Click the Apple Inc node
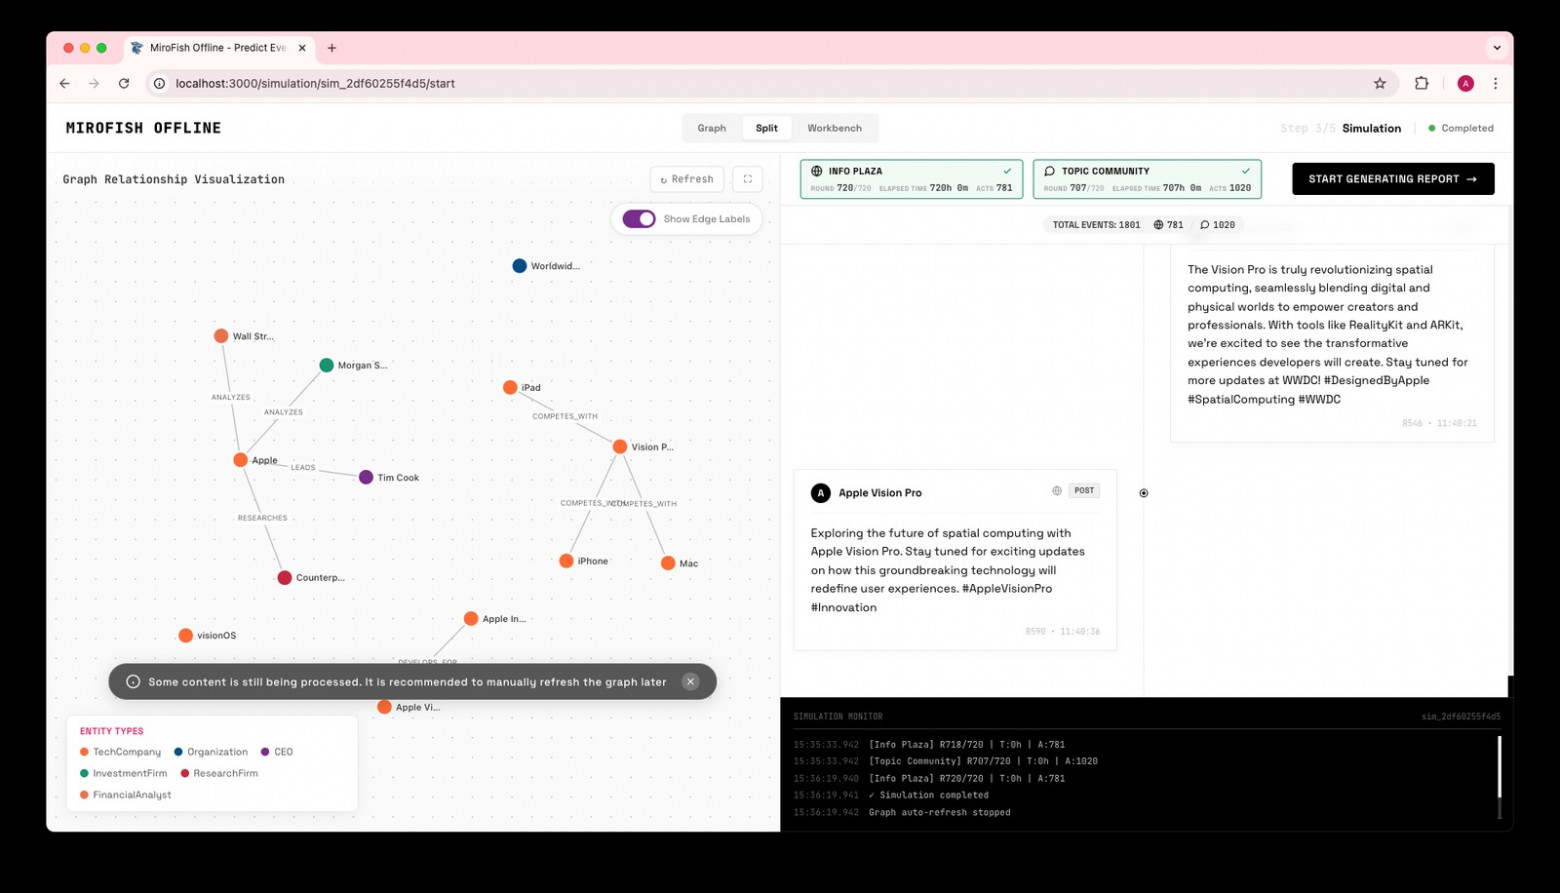Image resolution: width=1560 pixels, height=893 pixels. pos(471,619)
